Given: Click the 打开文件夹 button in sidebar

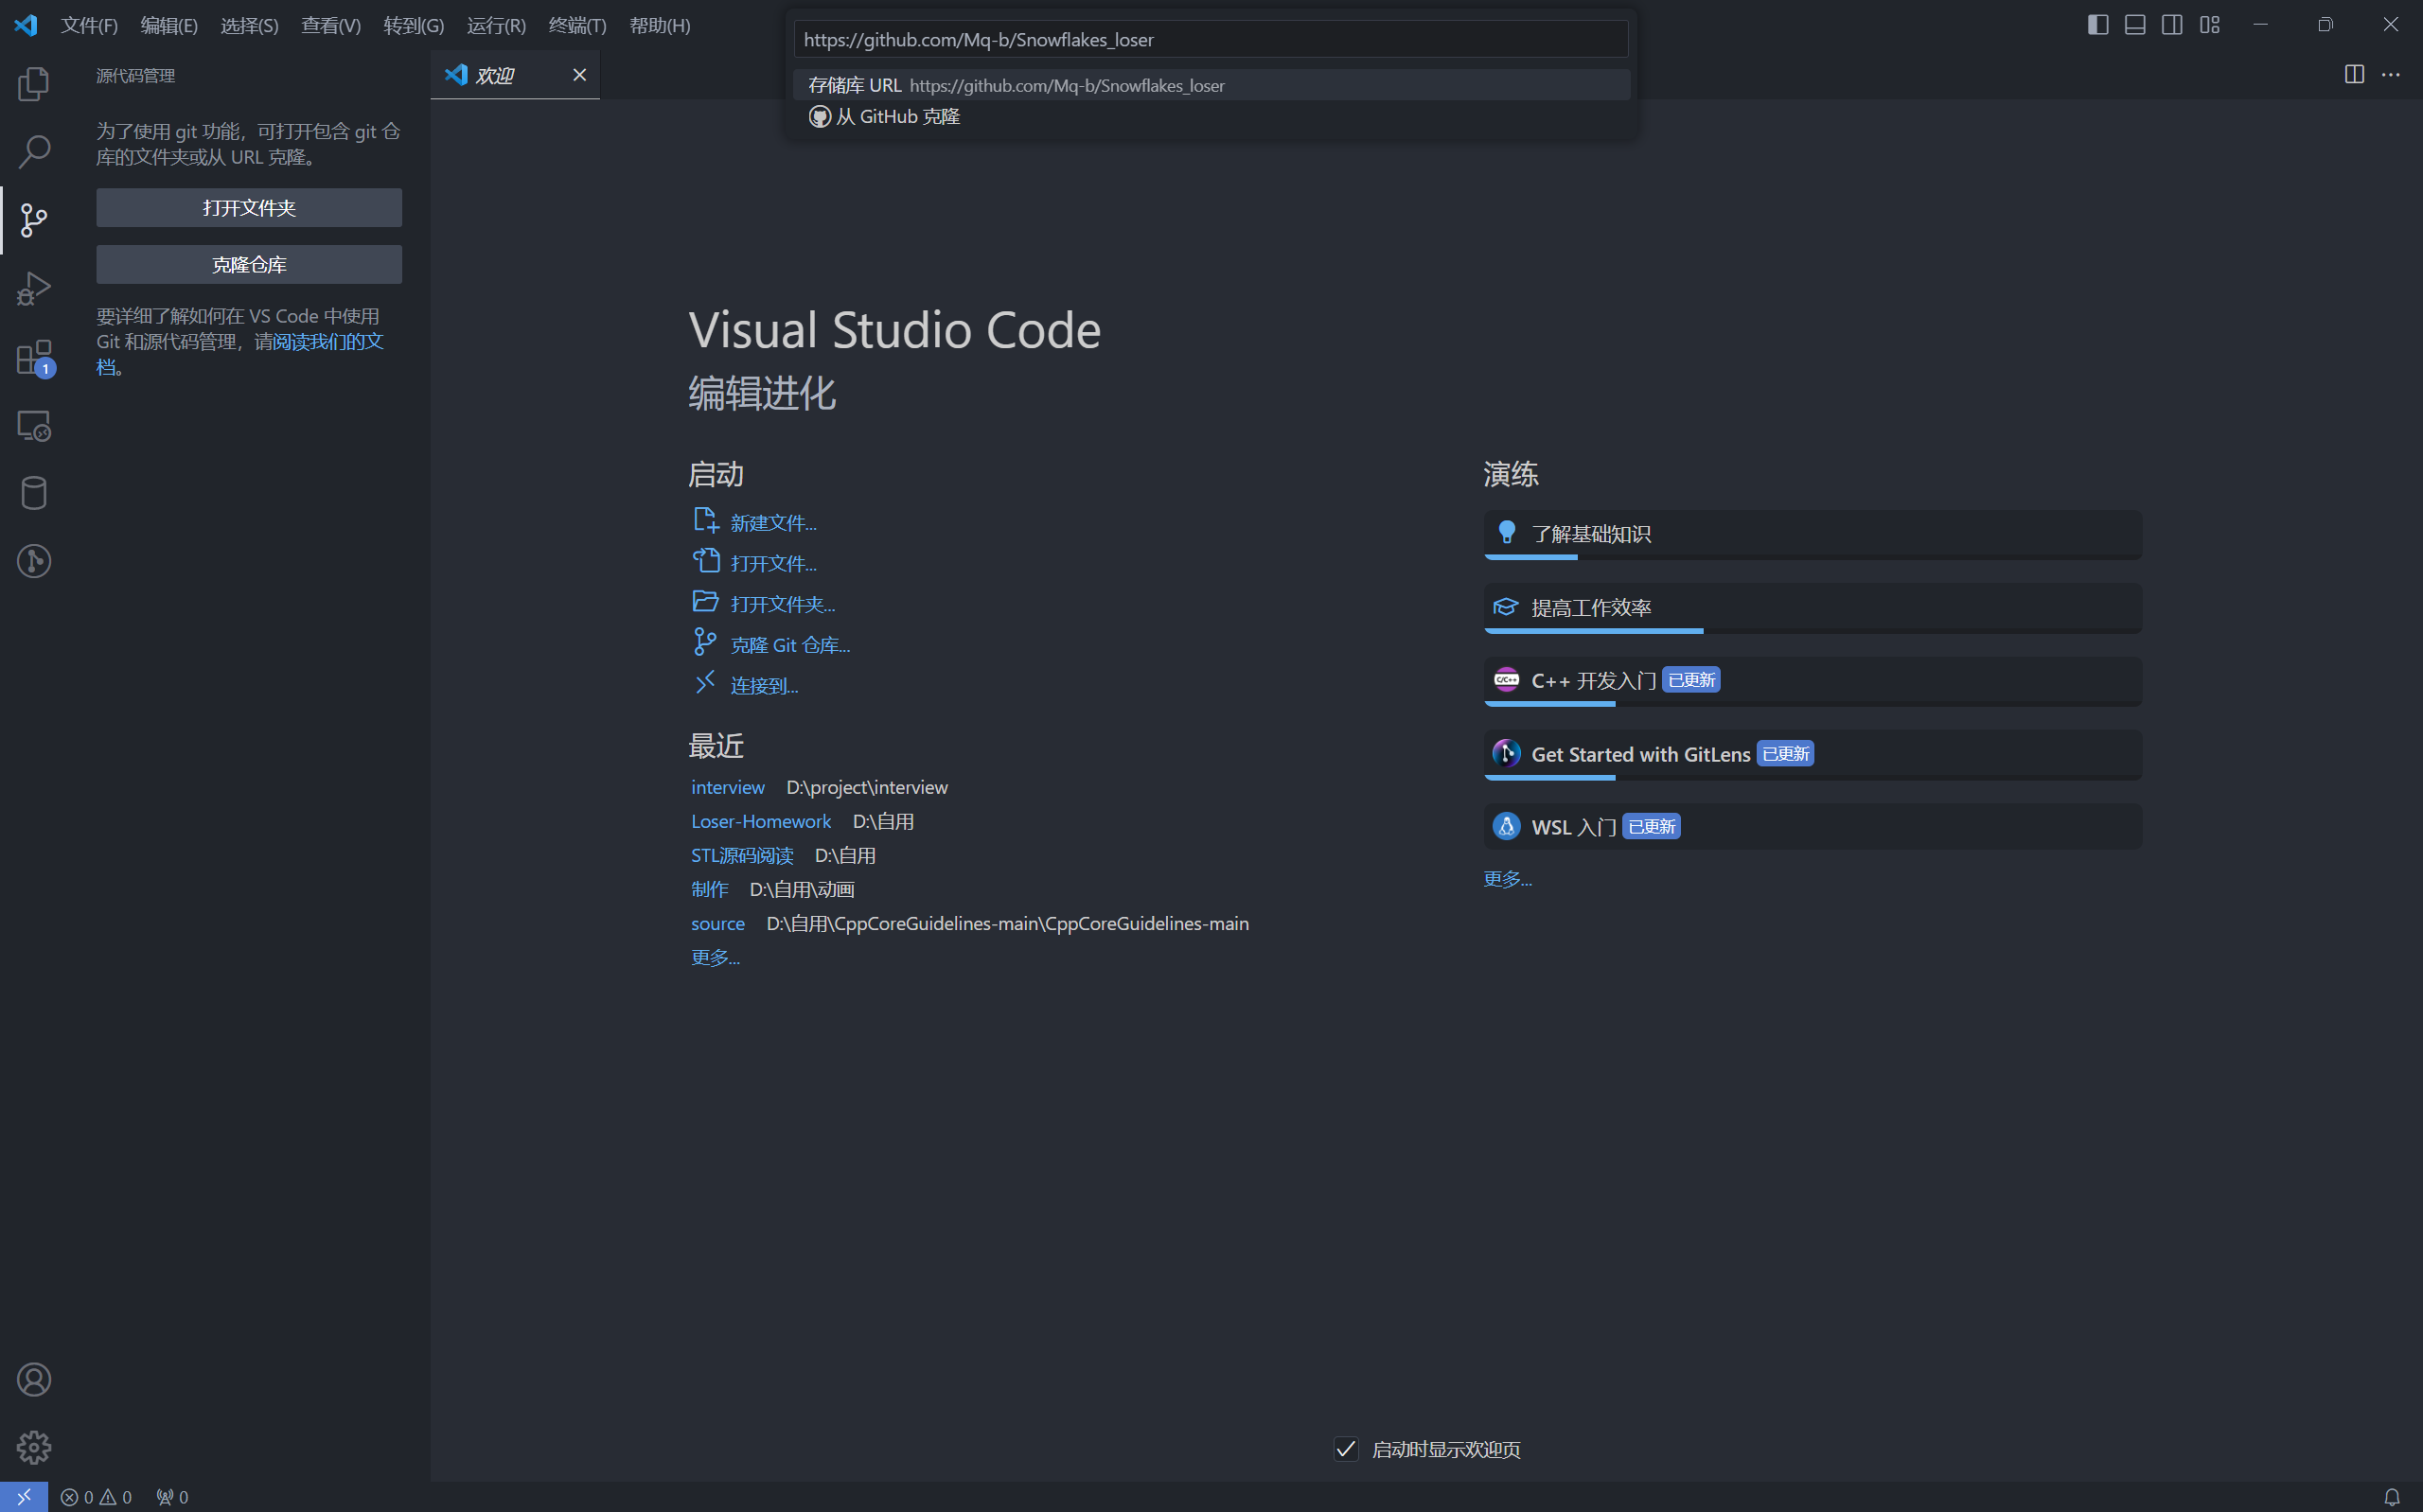Looking at the screenshot, I should tap(249, 208).
